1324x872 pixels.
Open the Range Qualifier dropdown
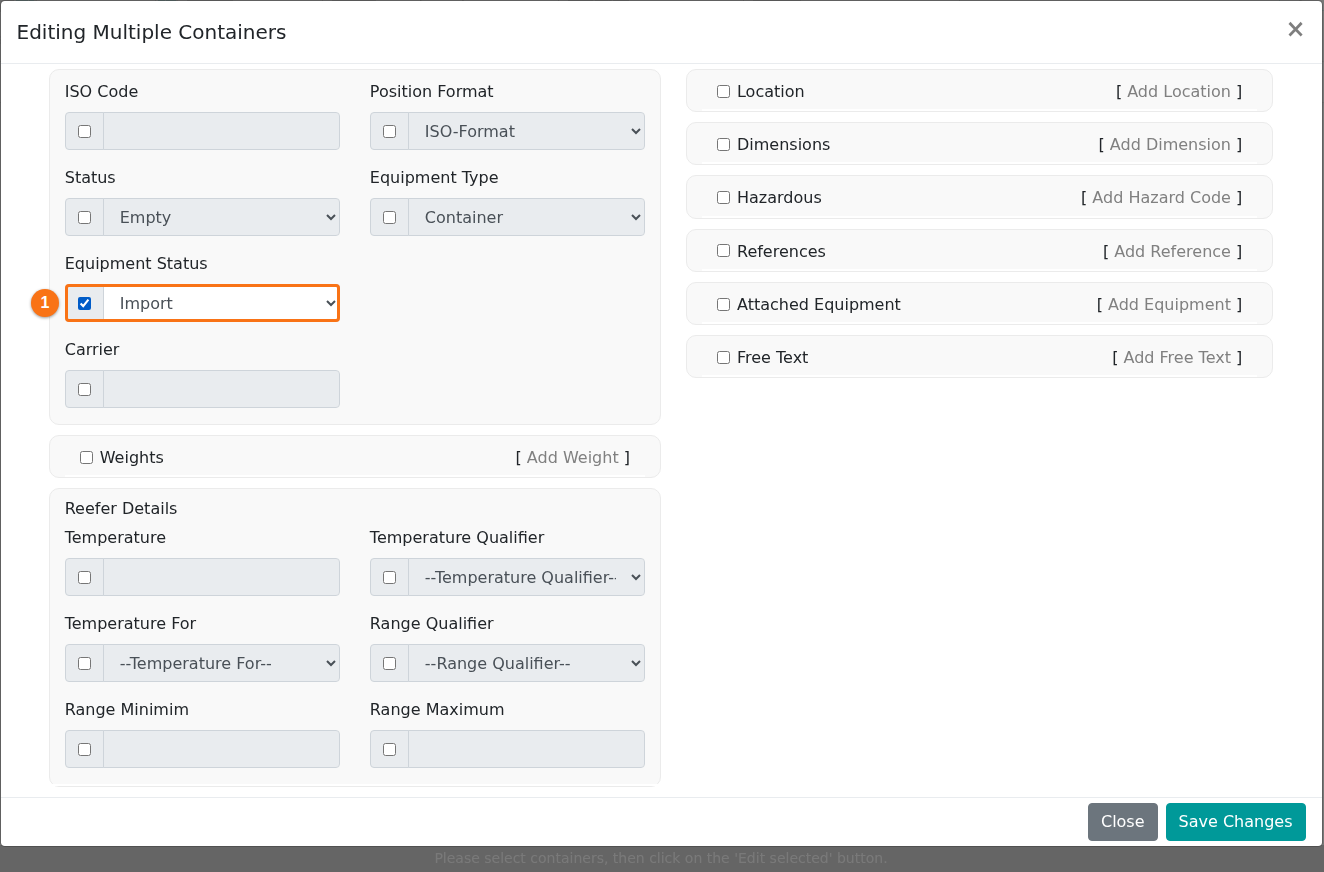click(526, 663)
